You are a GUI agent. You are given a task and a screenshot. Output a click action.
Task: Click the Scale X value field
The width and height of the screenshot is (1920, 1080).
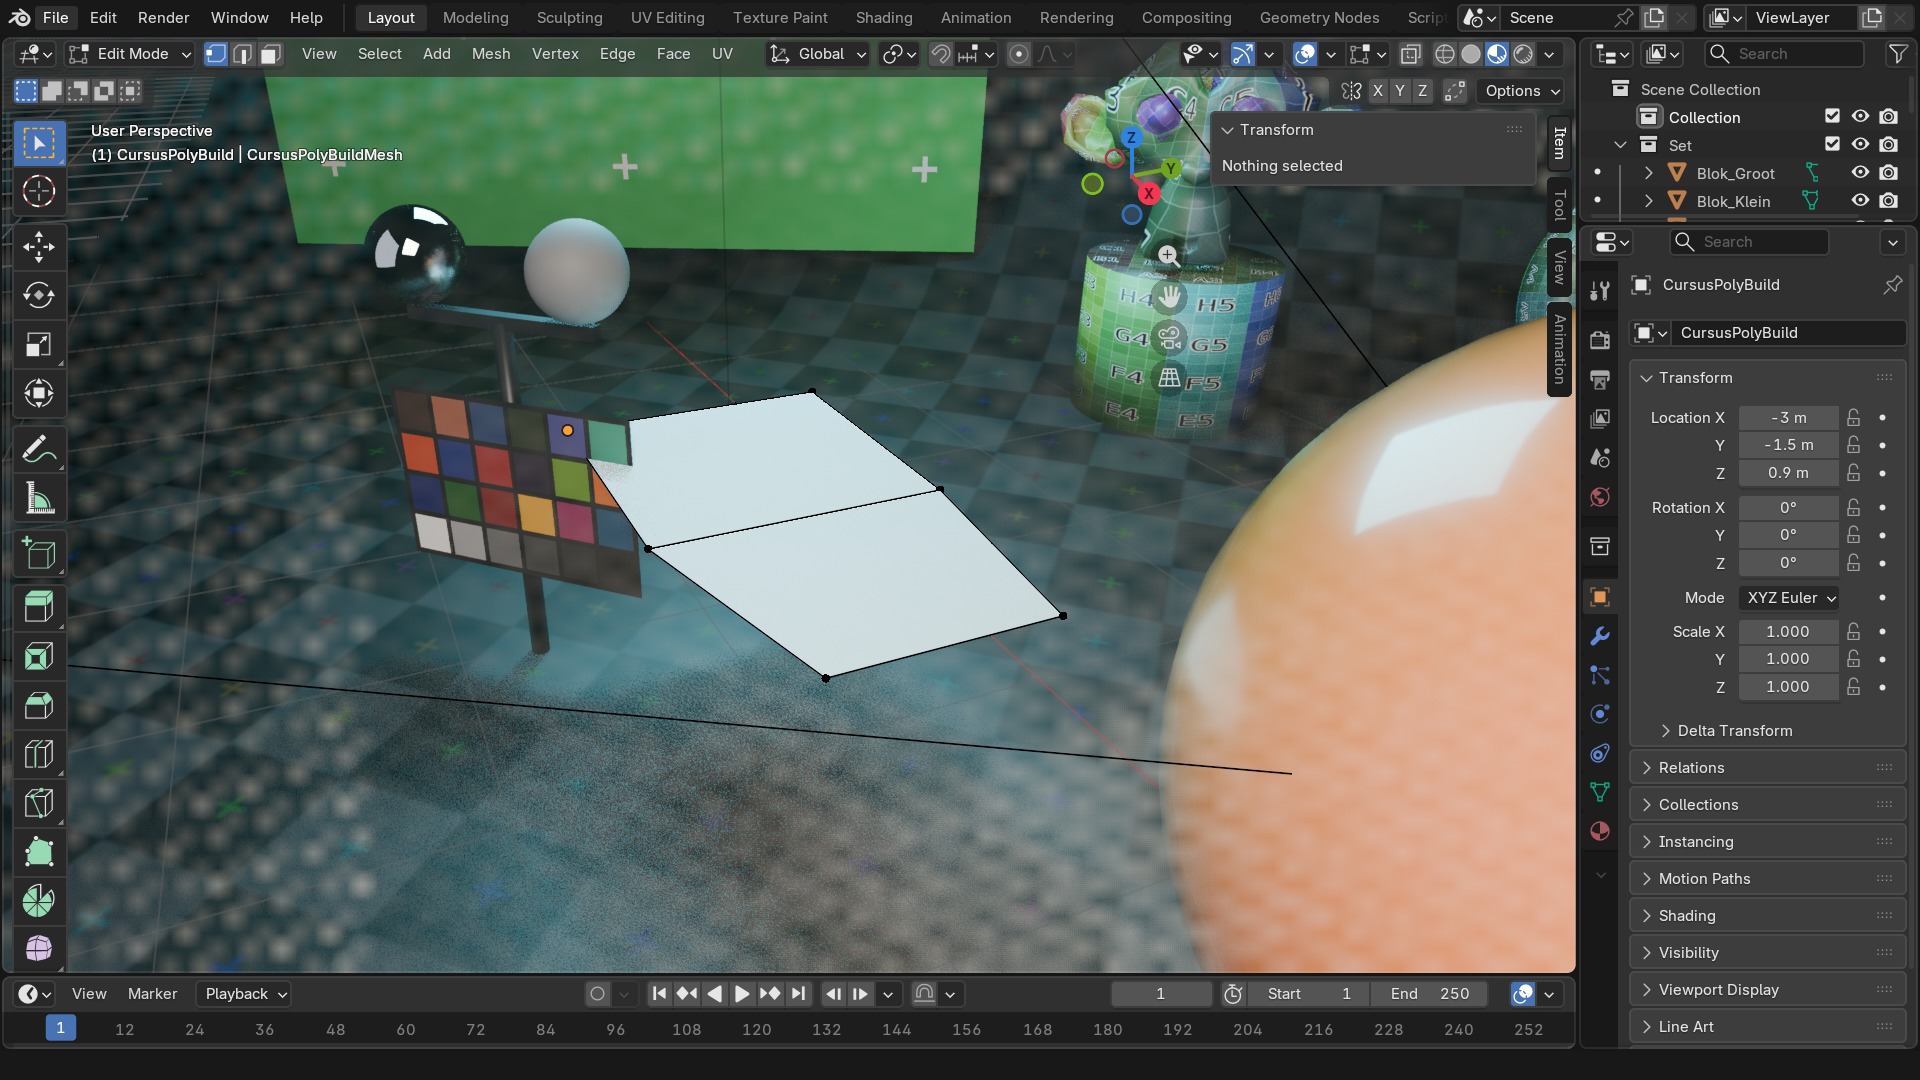coord(1788,632)
